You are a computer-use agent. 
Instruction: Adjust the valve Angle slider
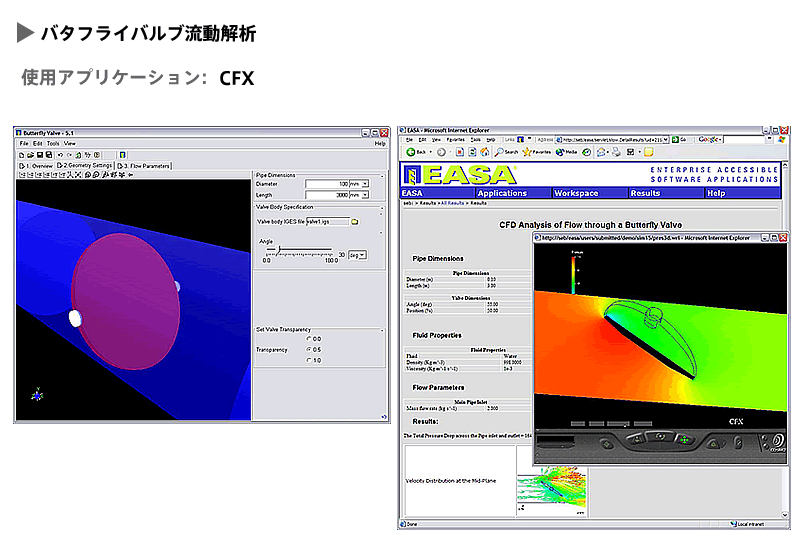279,249
